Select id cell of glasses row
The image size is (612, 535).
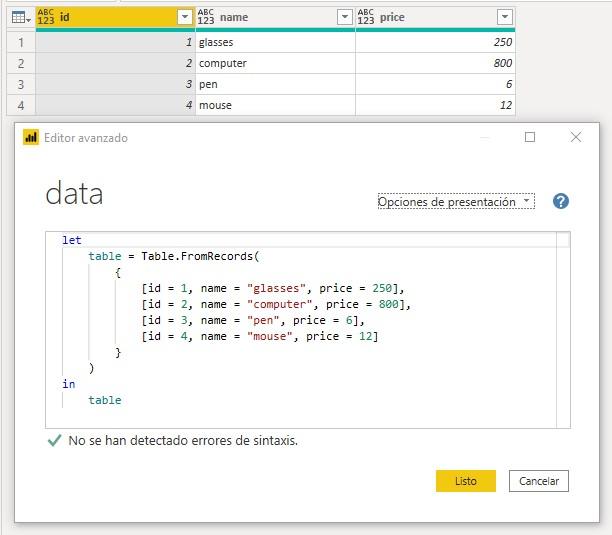coord(115,42)
